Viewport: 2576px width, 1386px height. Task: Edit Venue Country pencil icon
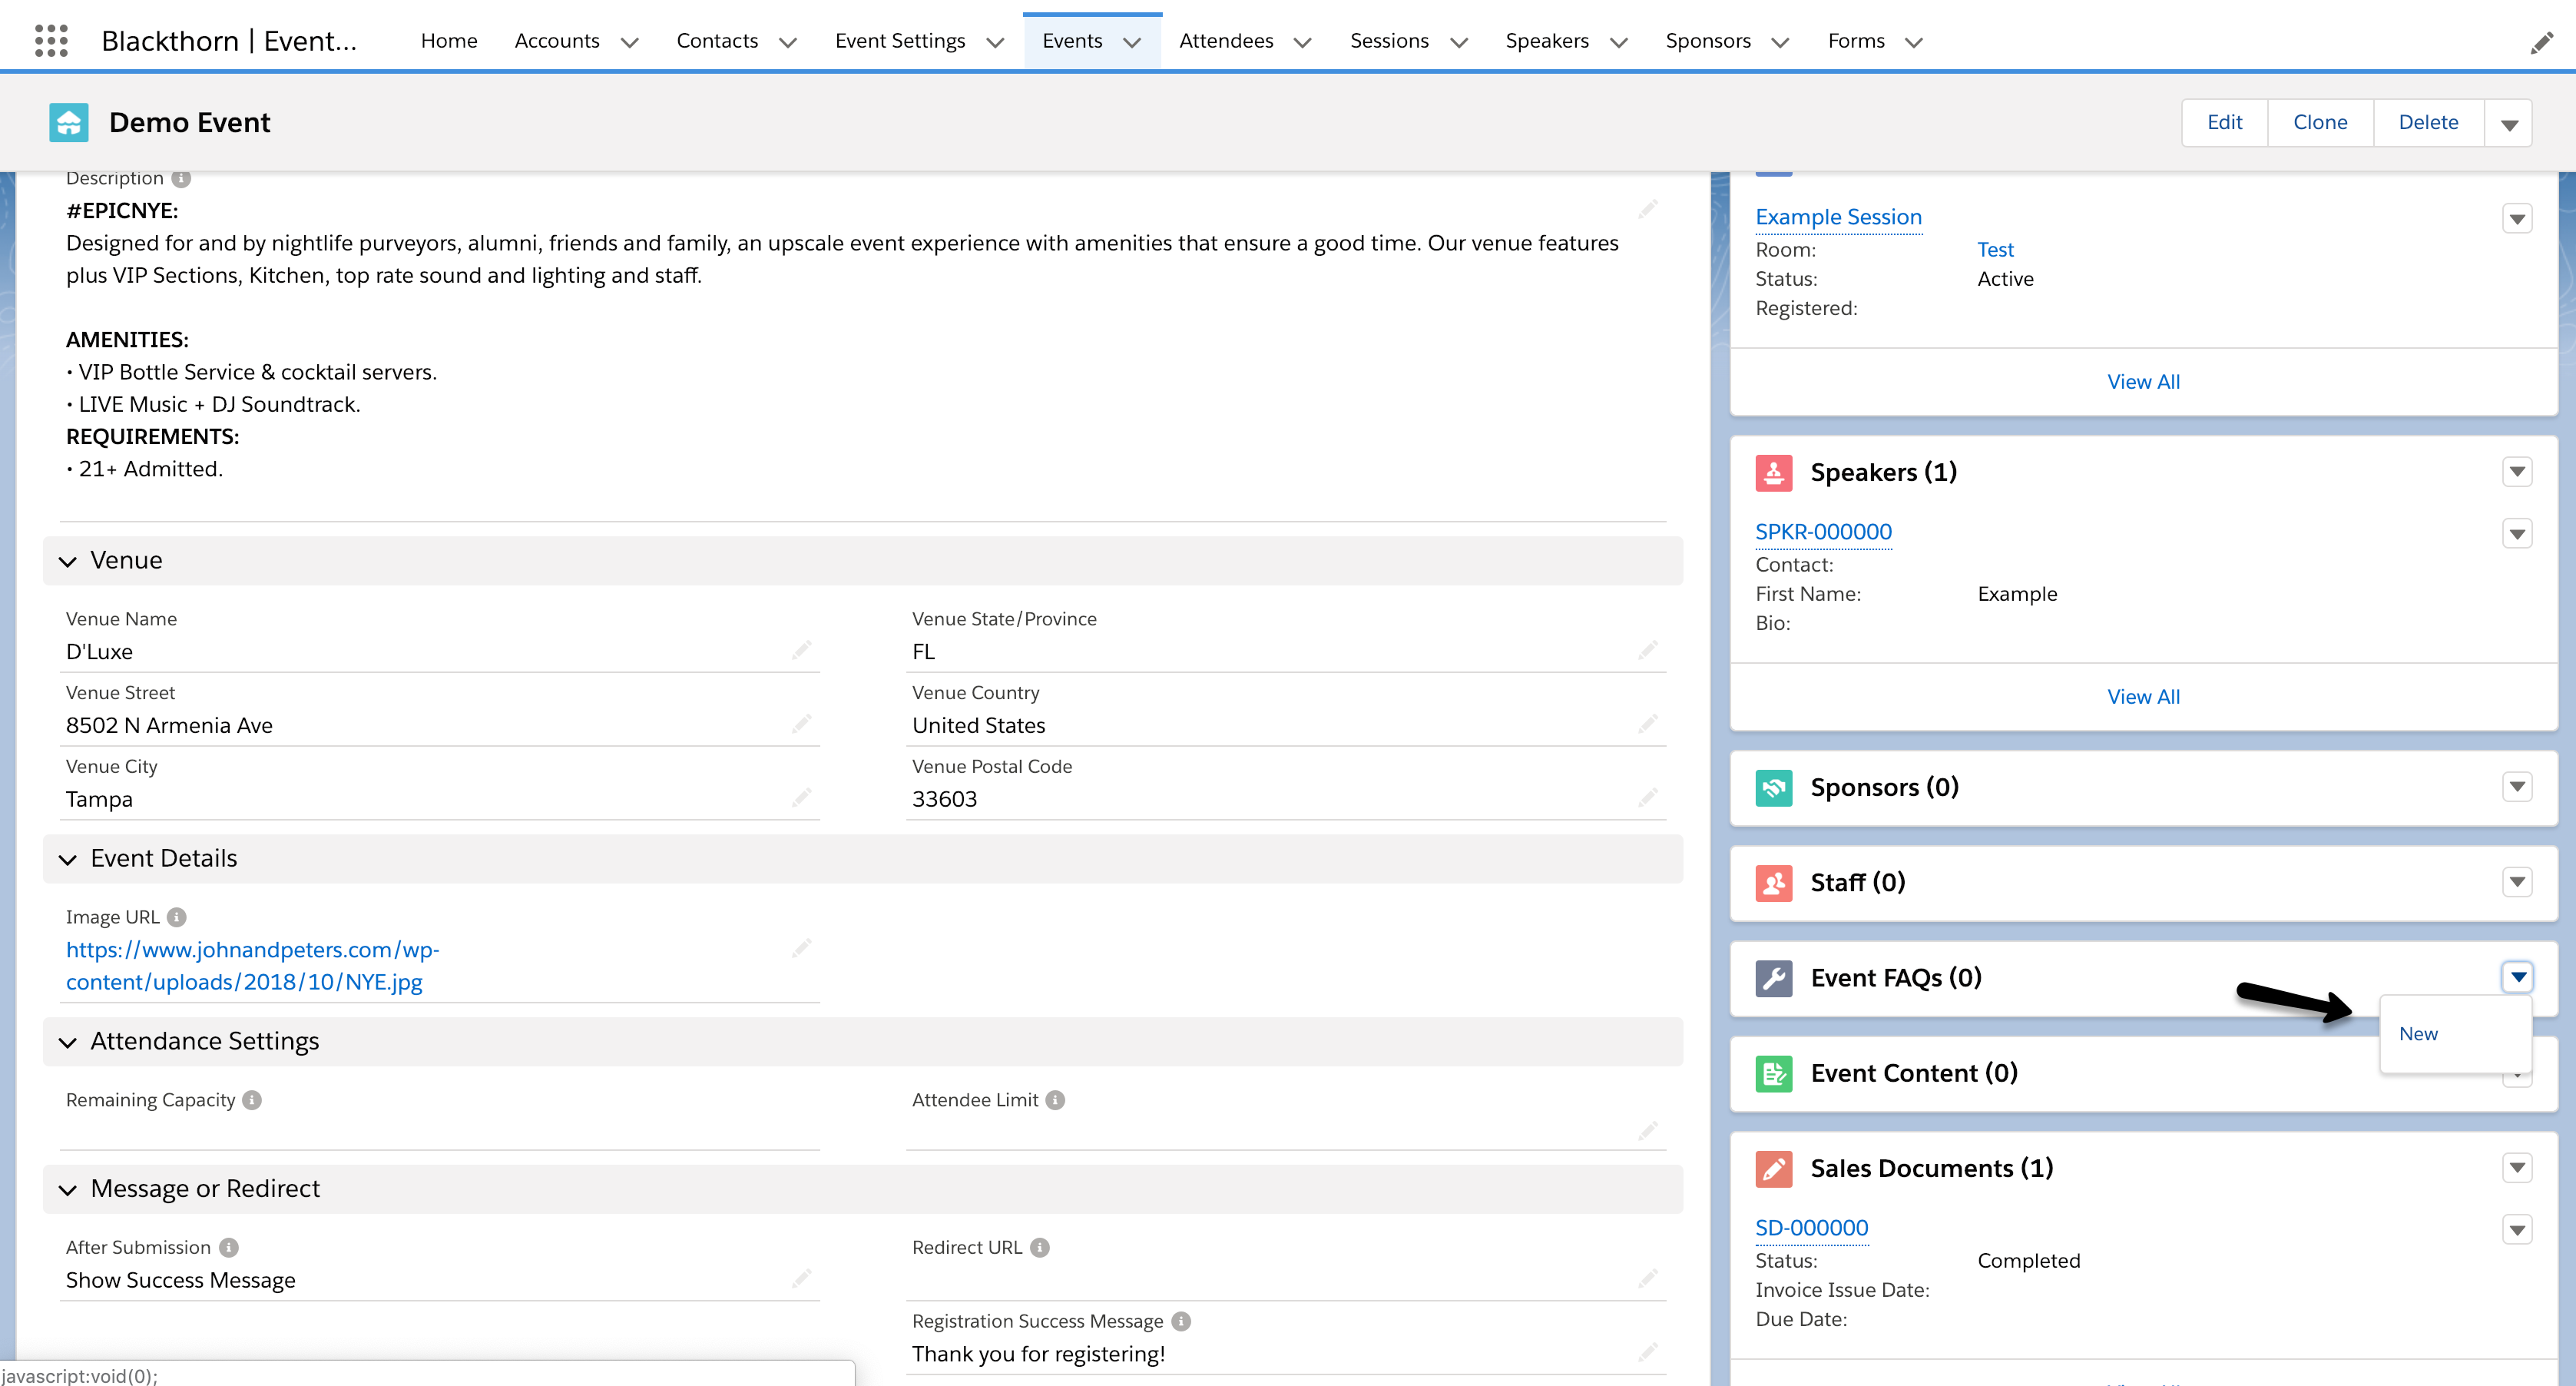[1648, 724]
